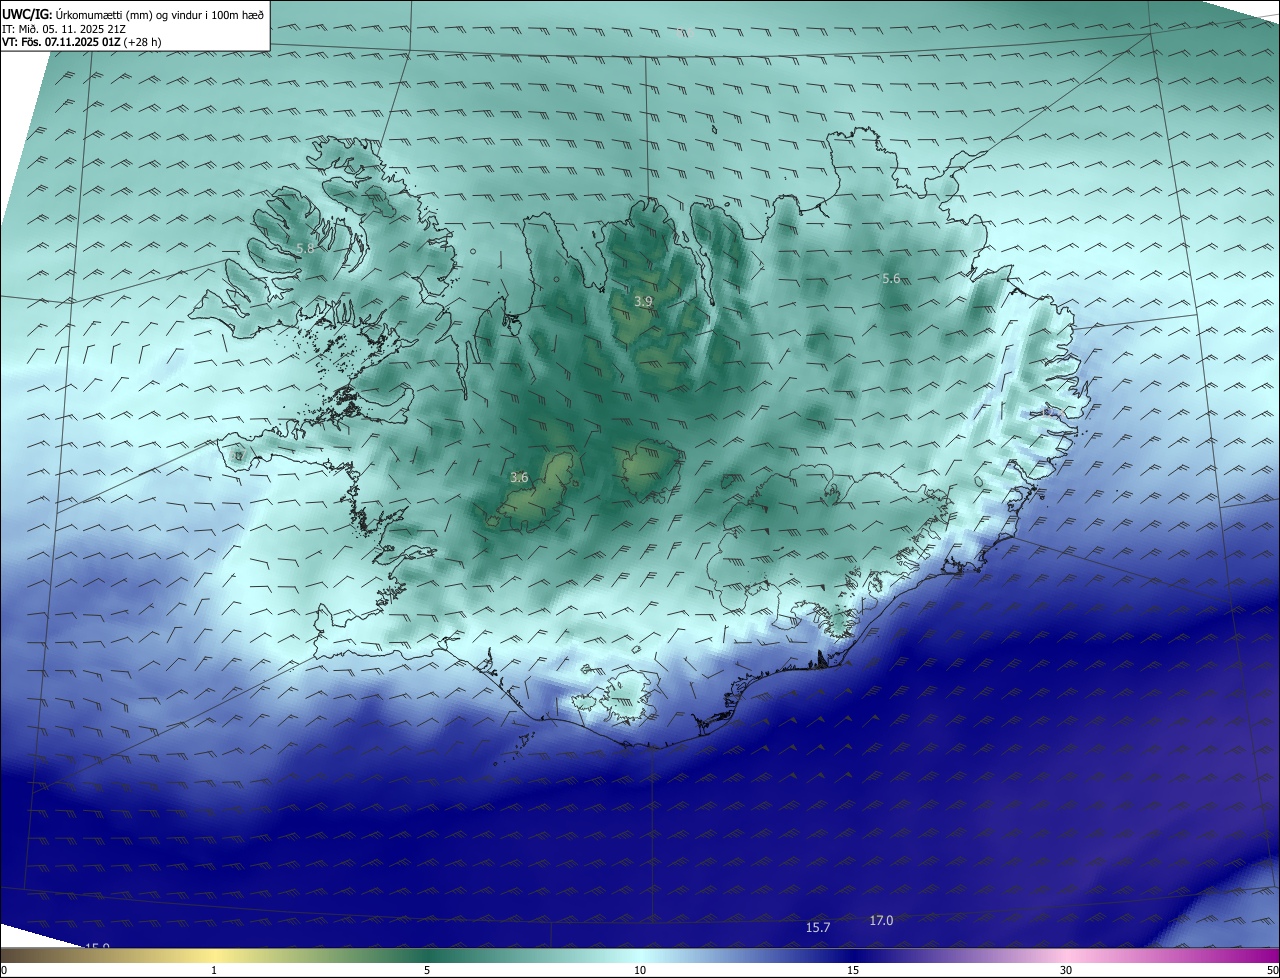Screen dimensions: 1280x978
Task: Click the colorbar tick label 1
Action: point(214,971)
